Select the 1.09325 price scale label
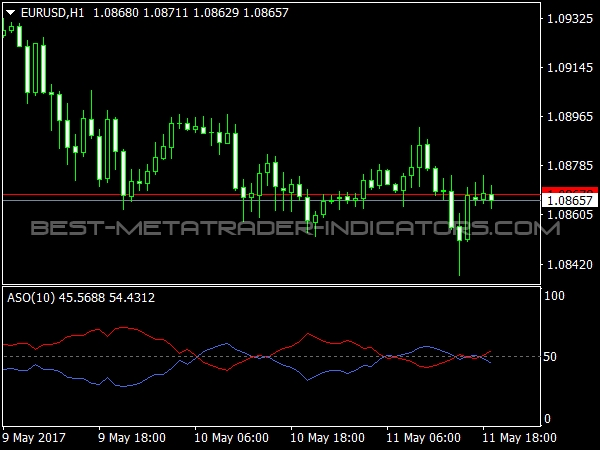 pyautogui.click(x=570, y=18)
